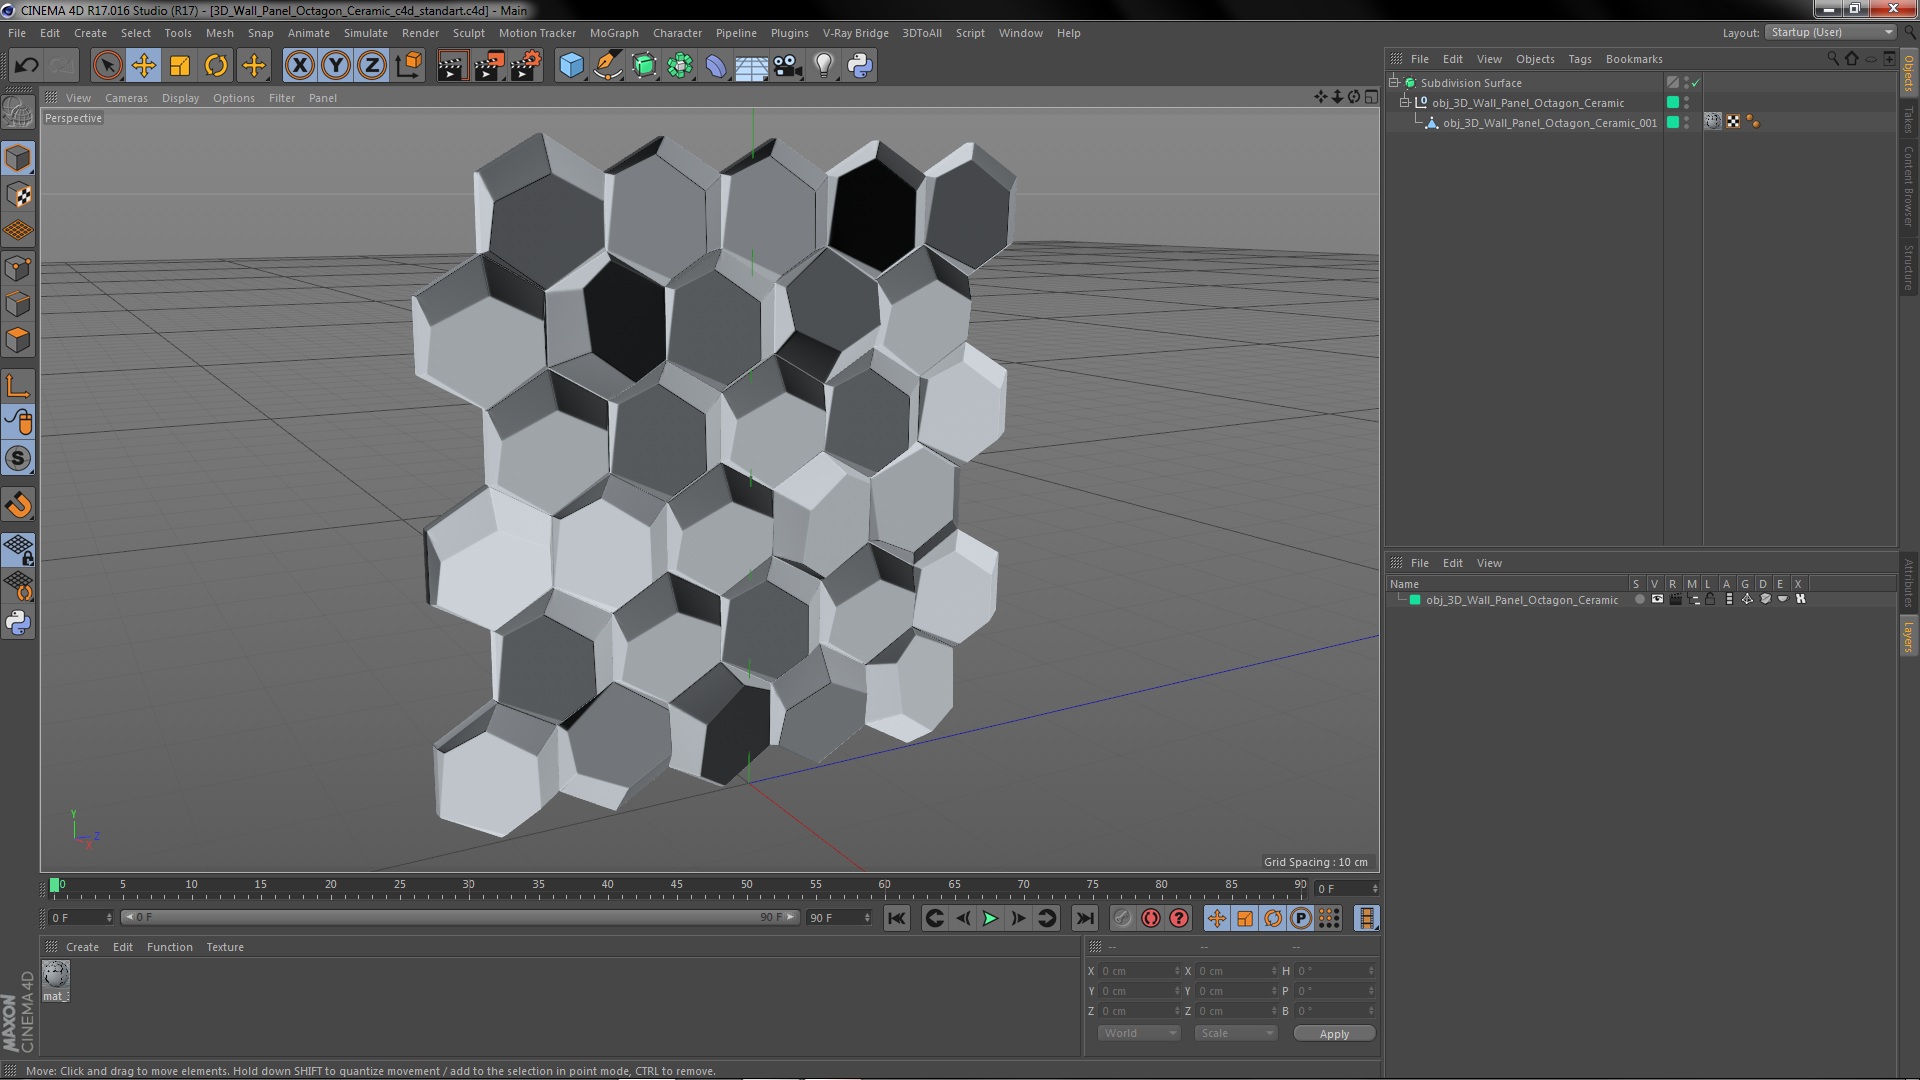The height and width of the screenshot is (1080, 1920).
Task: Select the Move tool
Action: tap(144, 66)
